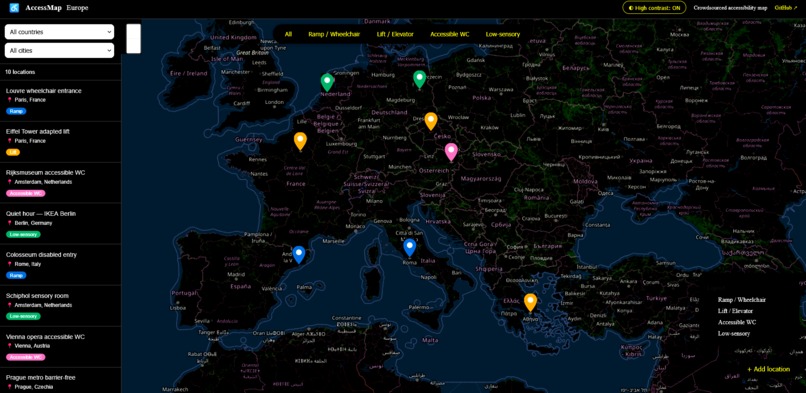Click the 'Europe' title text in header

(x=77, y=8)
